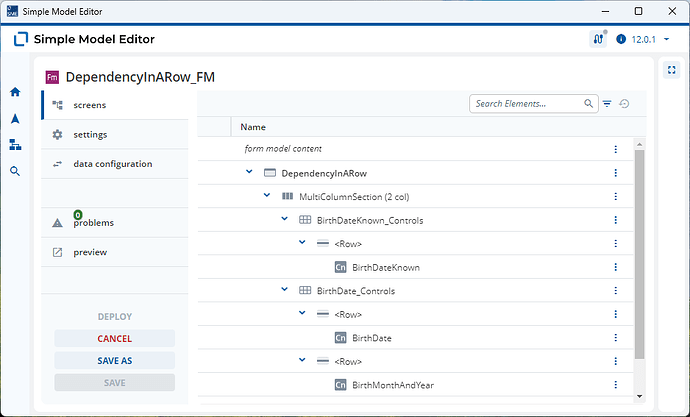The width and height of the screenshot is (690, 417).
Task: Open options menu for DependencyInARow row
Action: (616, 173)
